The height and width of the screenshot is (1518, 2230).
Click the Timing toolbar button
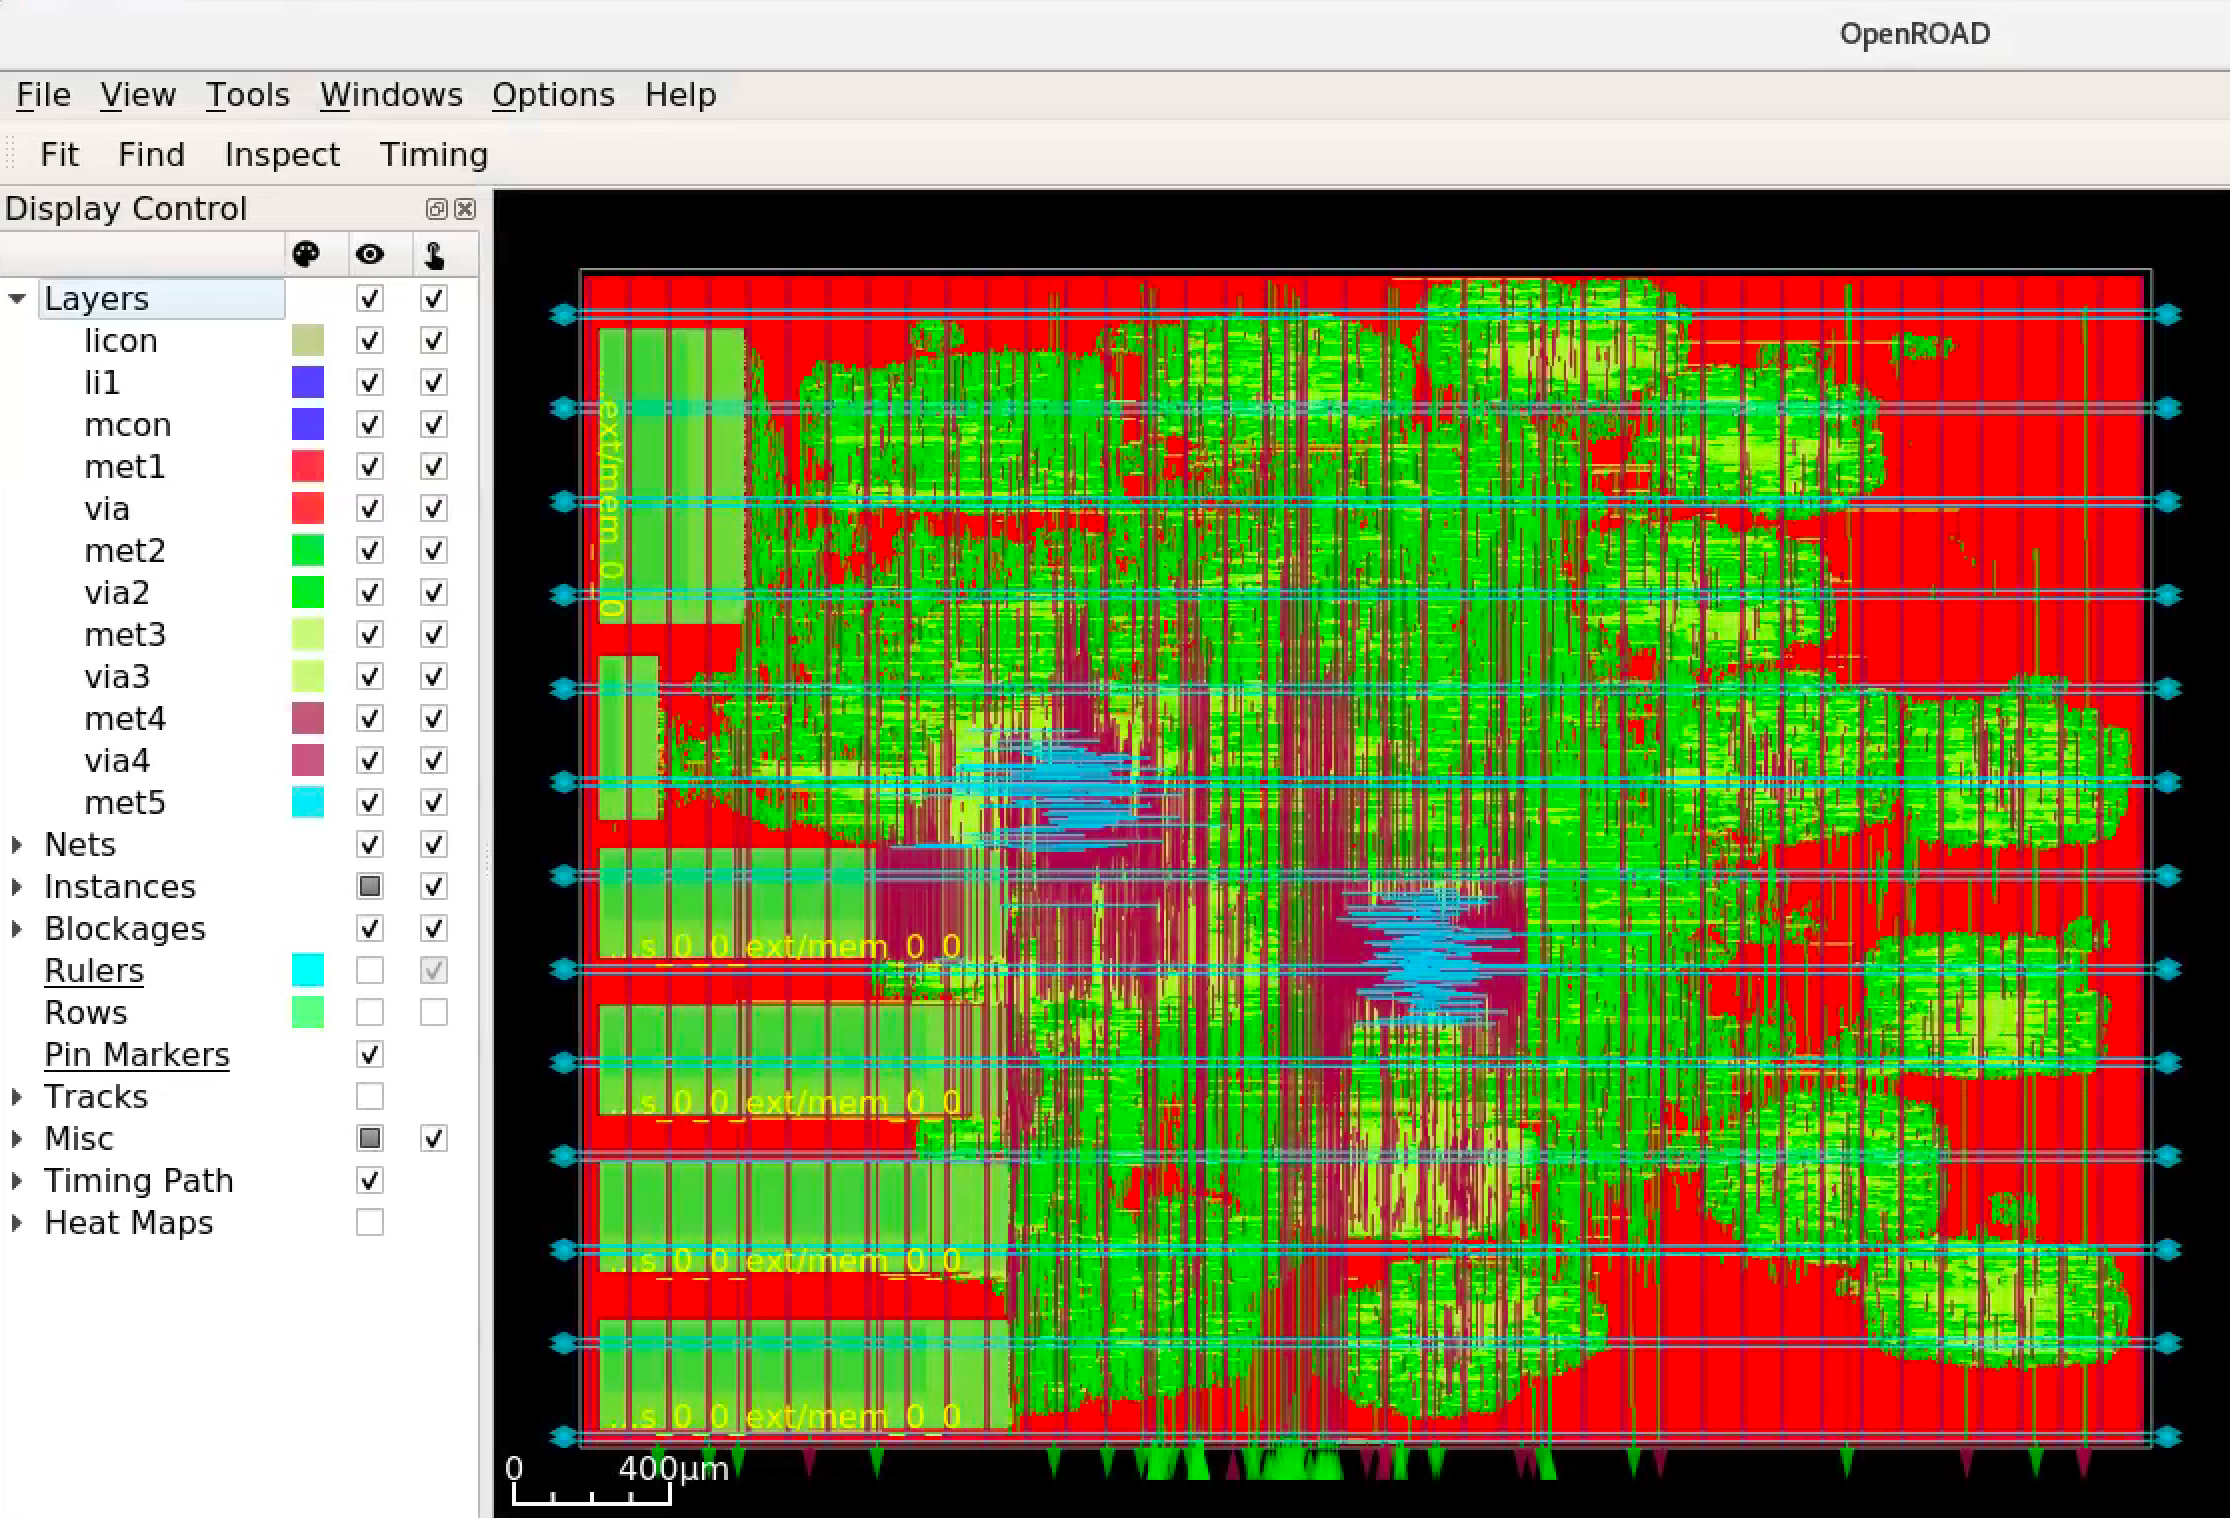tap(433, 155)
